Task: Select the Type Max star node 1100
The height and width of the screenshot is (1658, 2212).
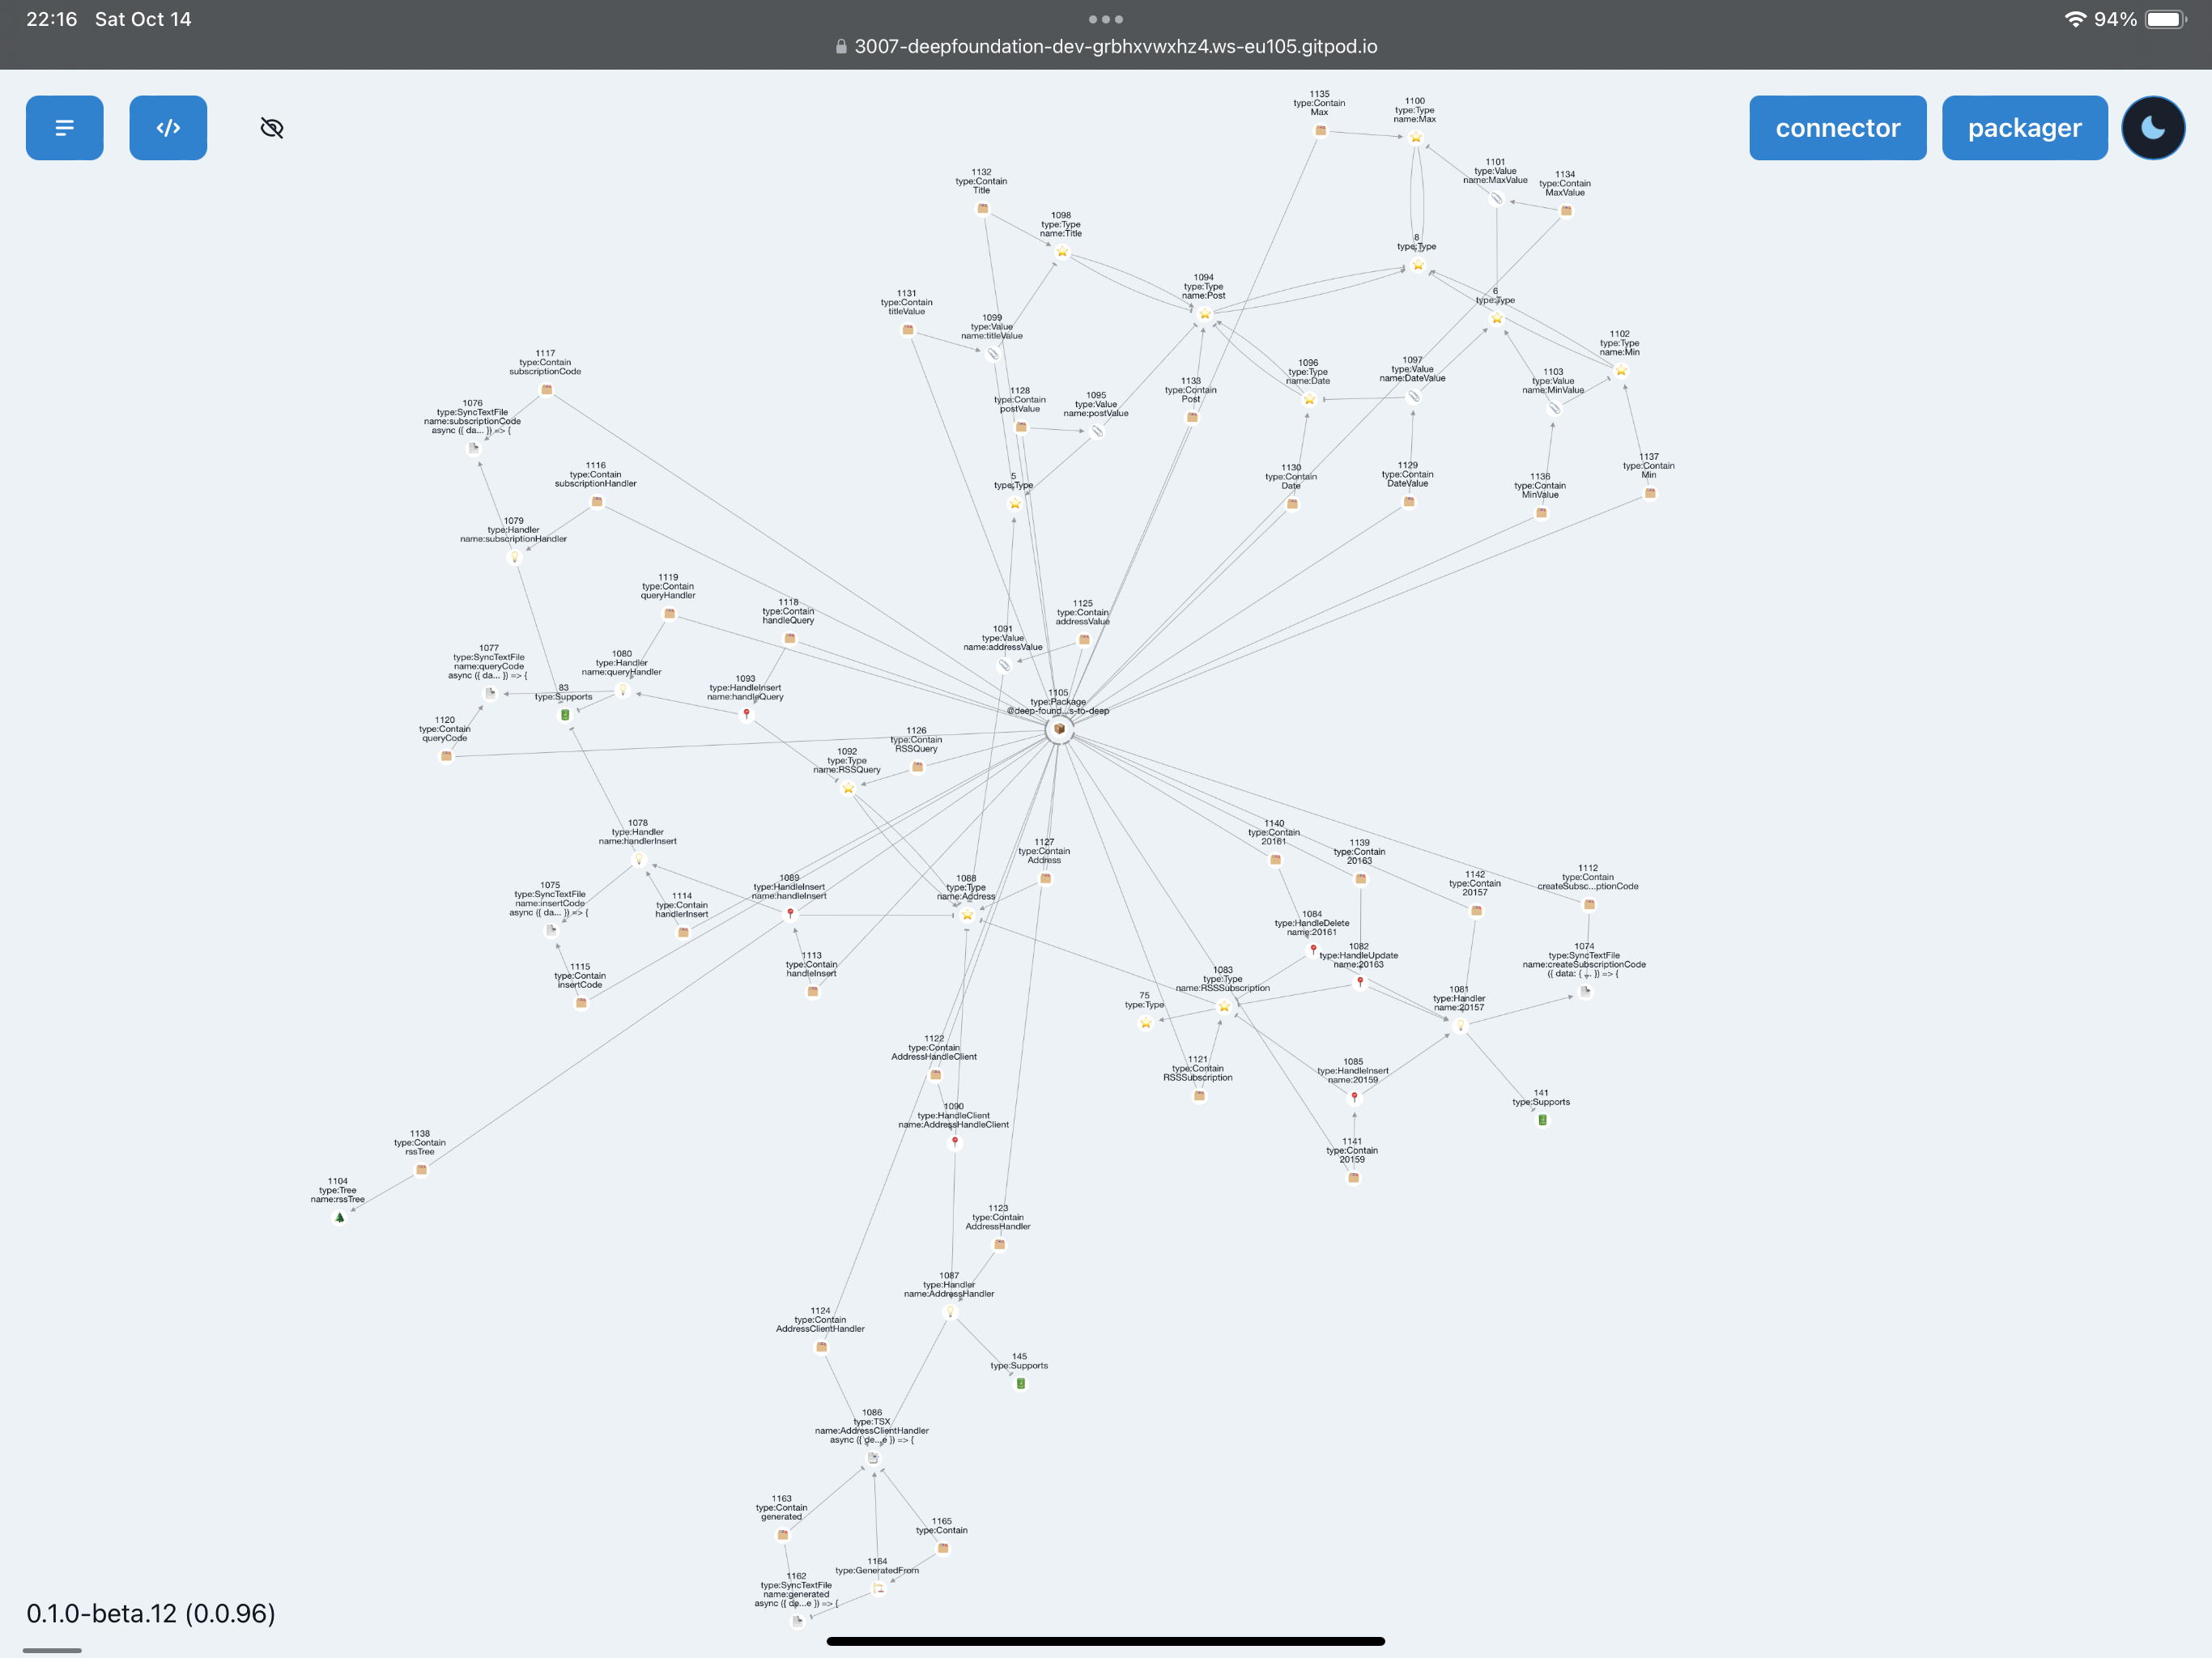Action: point(1416,137)
